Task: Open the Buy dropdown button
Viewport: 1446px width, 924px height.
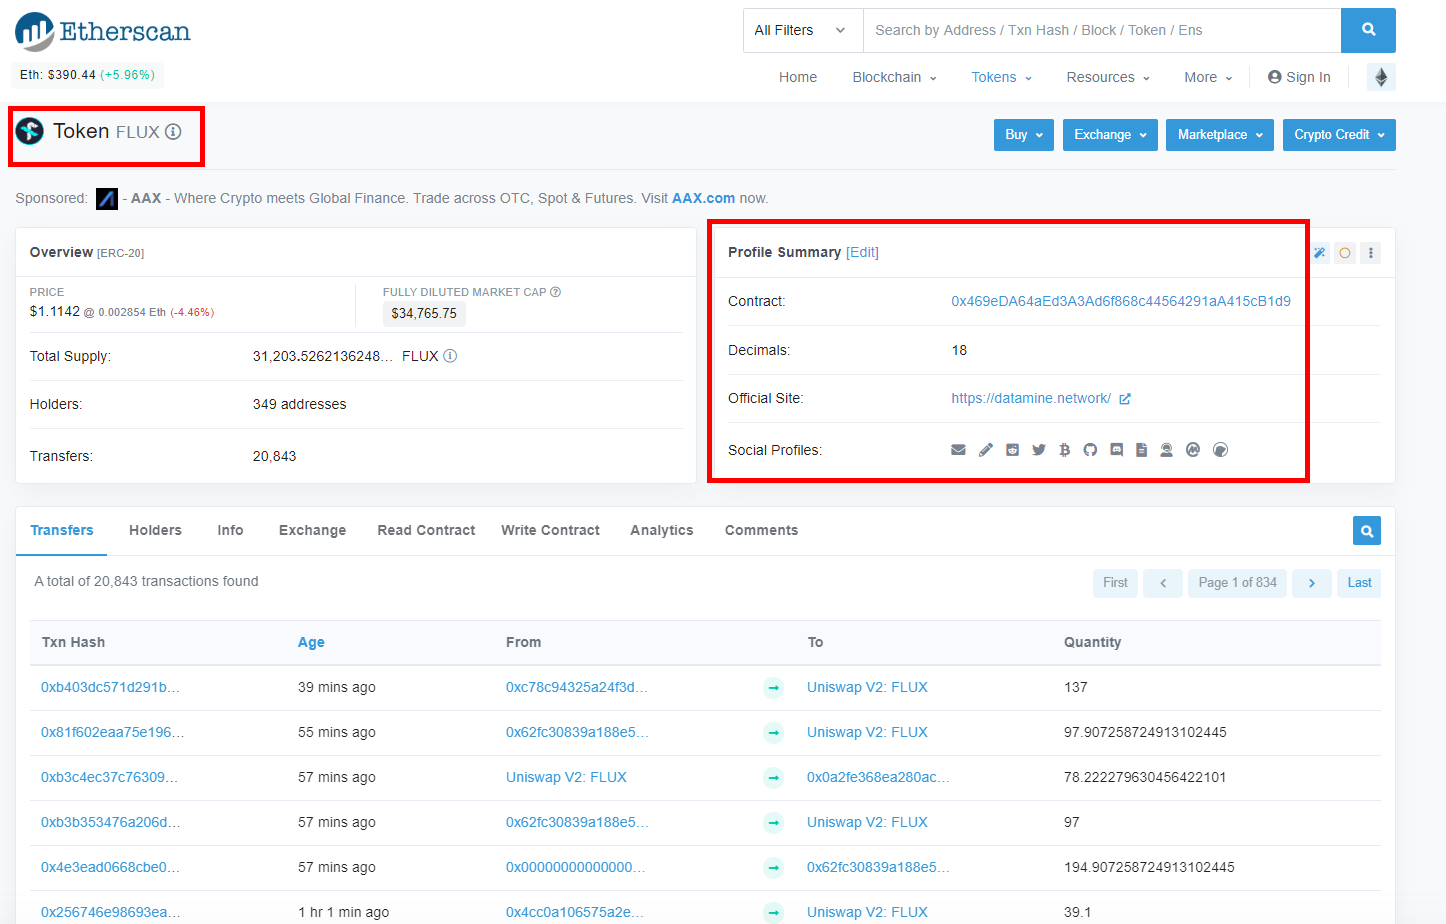Action: (1024, 135)
